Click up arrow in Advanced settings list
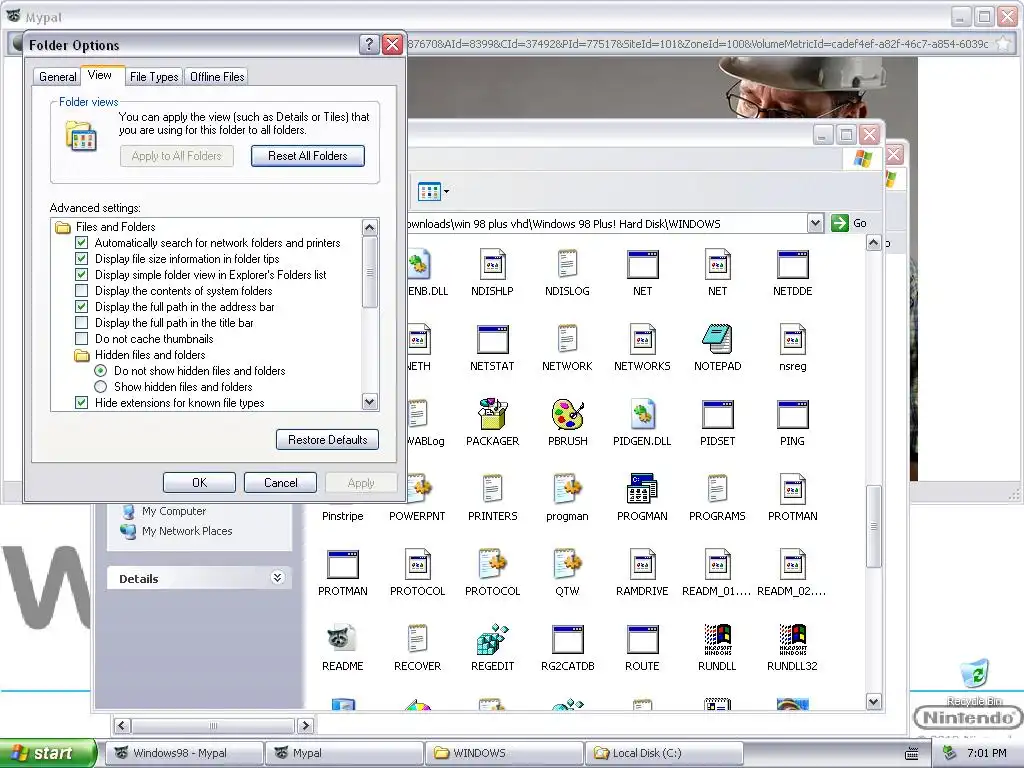Screen dimensions: 1024x768 point(370,227)
